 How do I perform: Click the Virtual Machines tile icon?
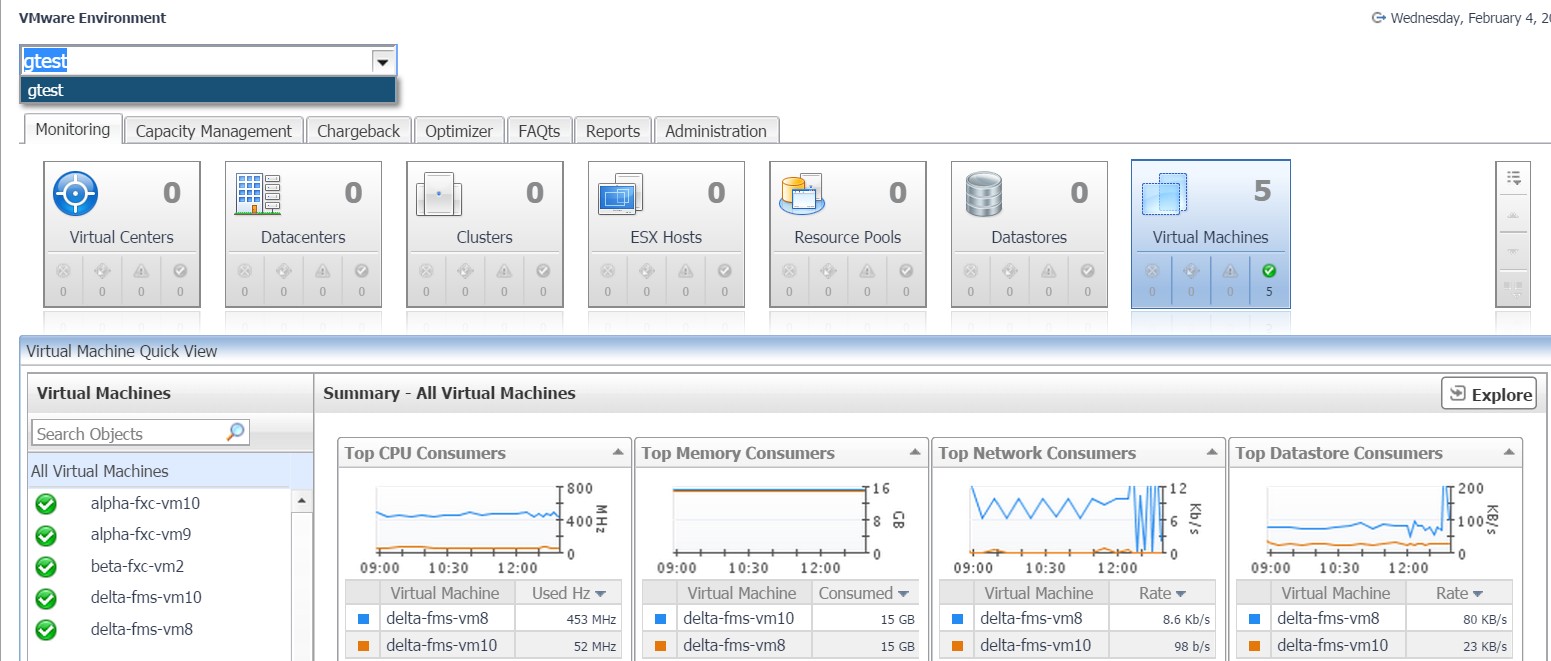pyautogui.click(x=1164, y=193)
